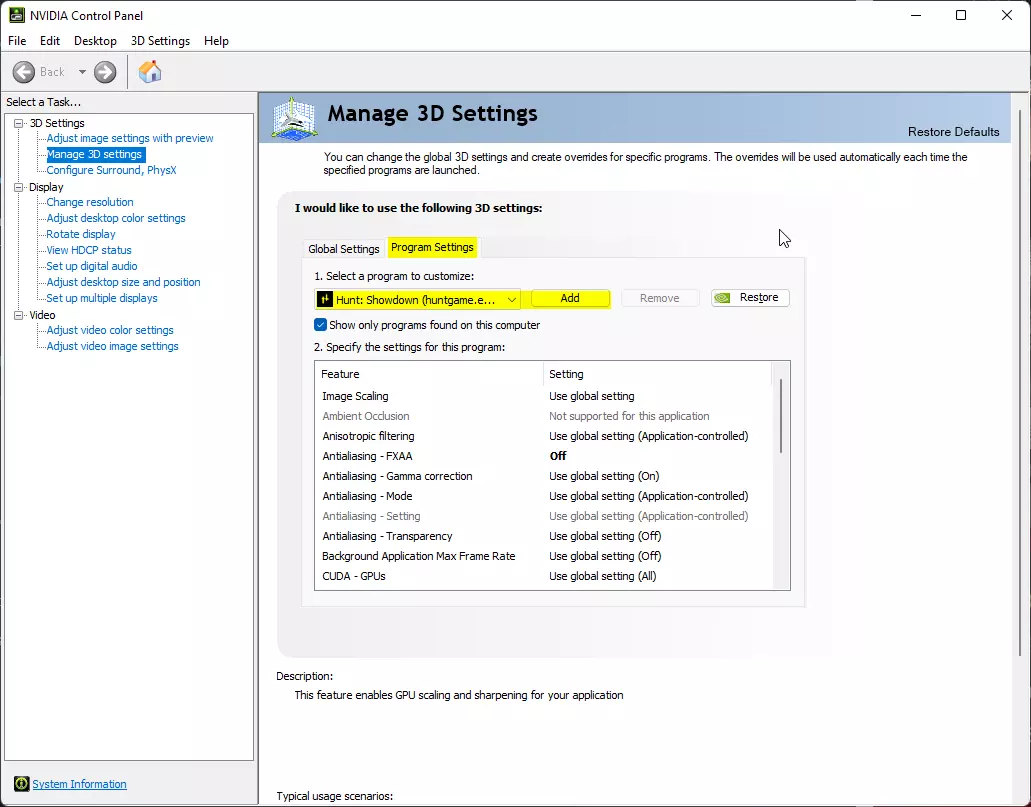
Task: Click Antialiasing - FXAA Off setting
Action: tap(558, 456)
